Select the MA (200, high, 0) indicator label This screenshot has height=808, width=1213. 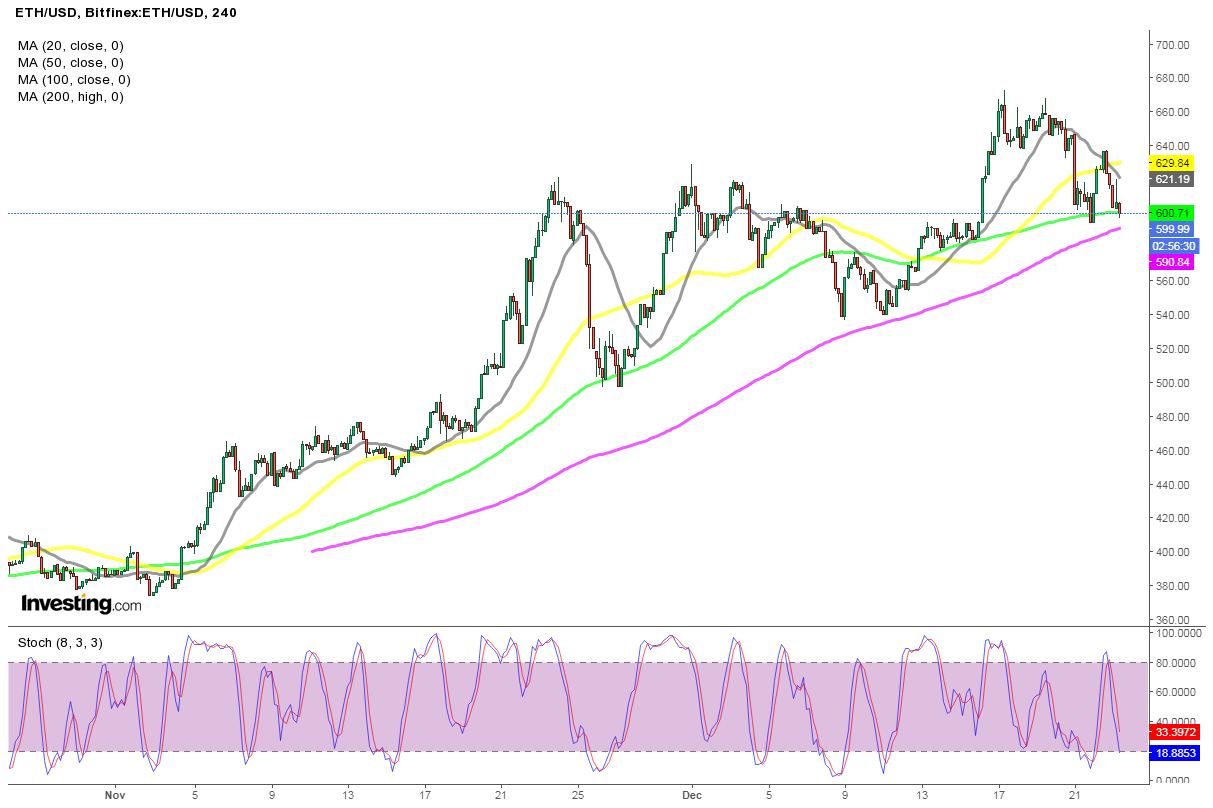(70, 96)
